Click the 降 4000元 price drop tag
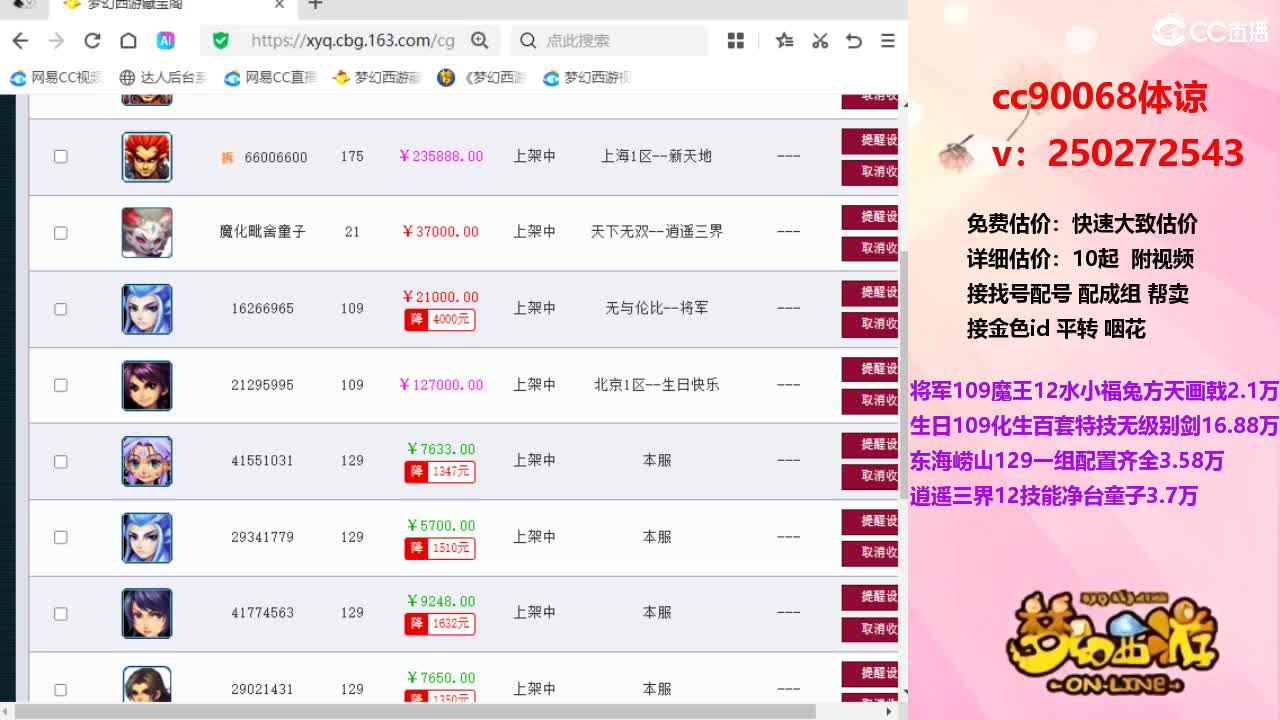 click(440, 320)
